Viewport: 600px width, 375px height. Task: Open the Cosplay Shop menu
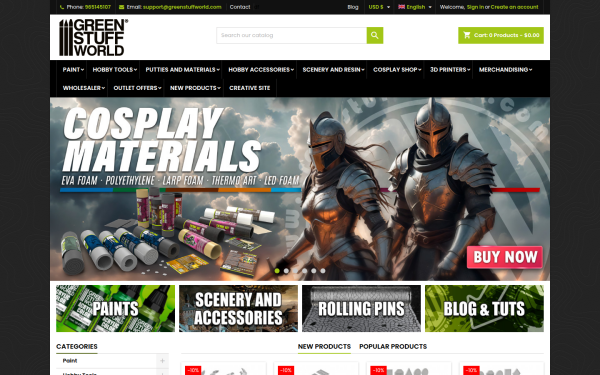[397, 70]
